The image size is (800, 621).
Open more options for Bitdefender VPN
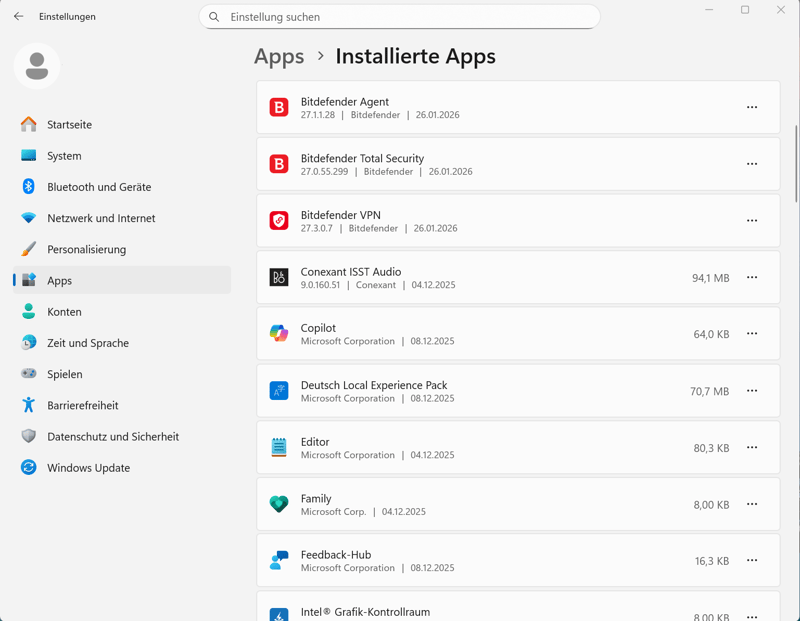pos(752,220)
